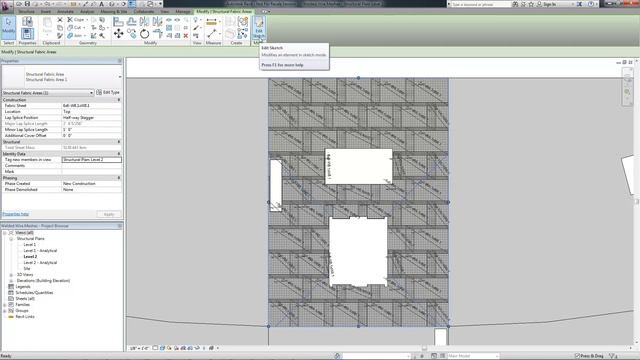
Task: Collapse the Identity Data properties group
Action: point(119,153)
